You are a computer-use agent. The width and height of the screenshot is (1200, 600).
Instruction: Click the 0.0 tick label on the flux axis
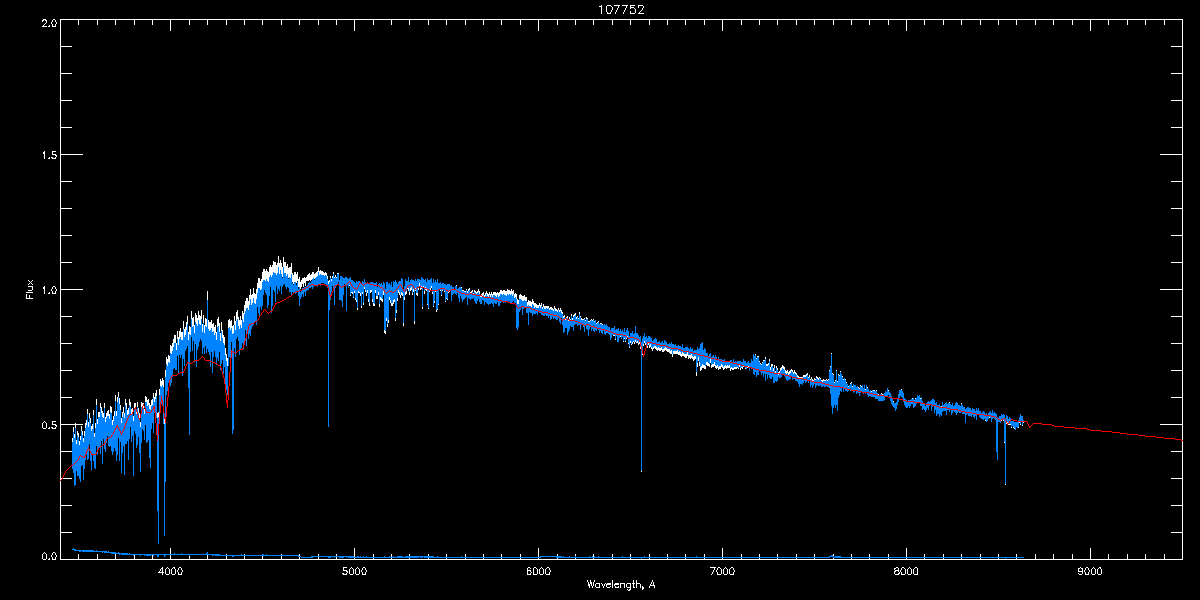tap(48, 557)
